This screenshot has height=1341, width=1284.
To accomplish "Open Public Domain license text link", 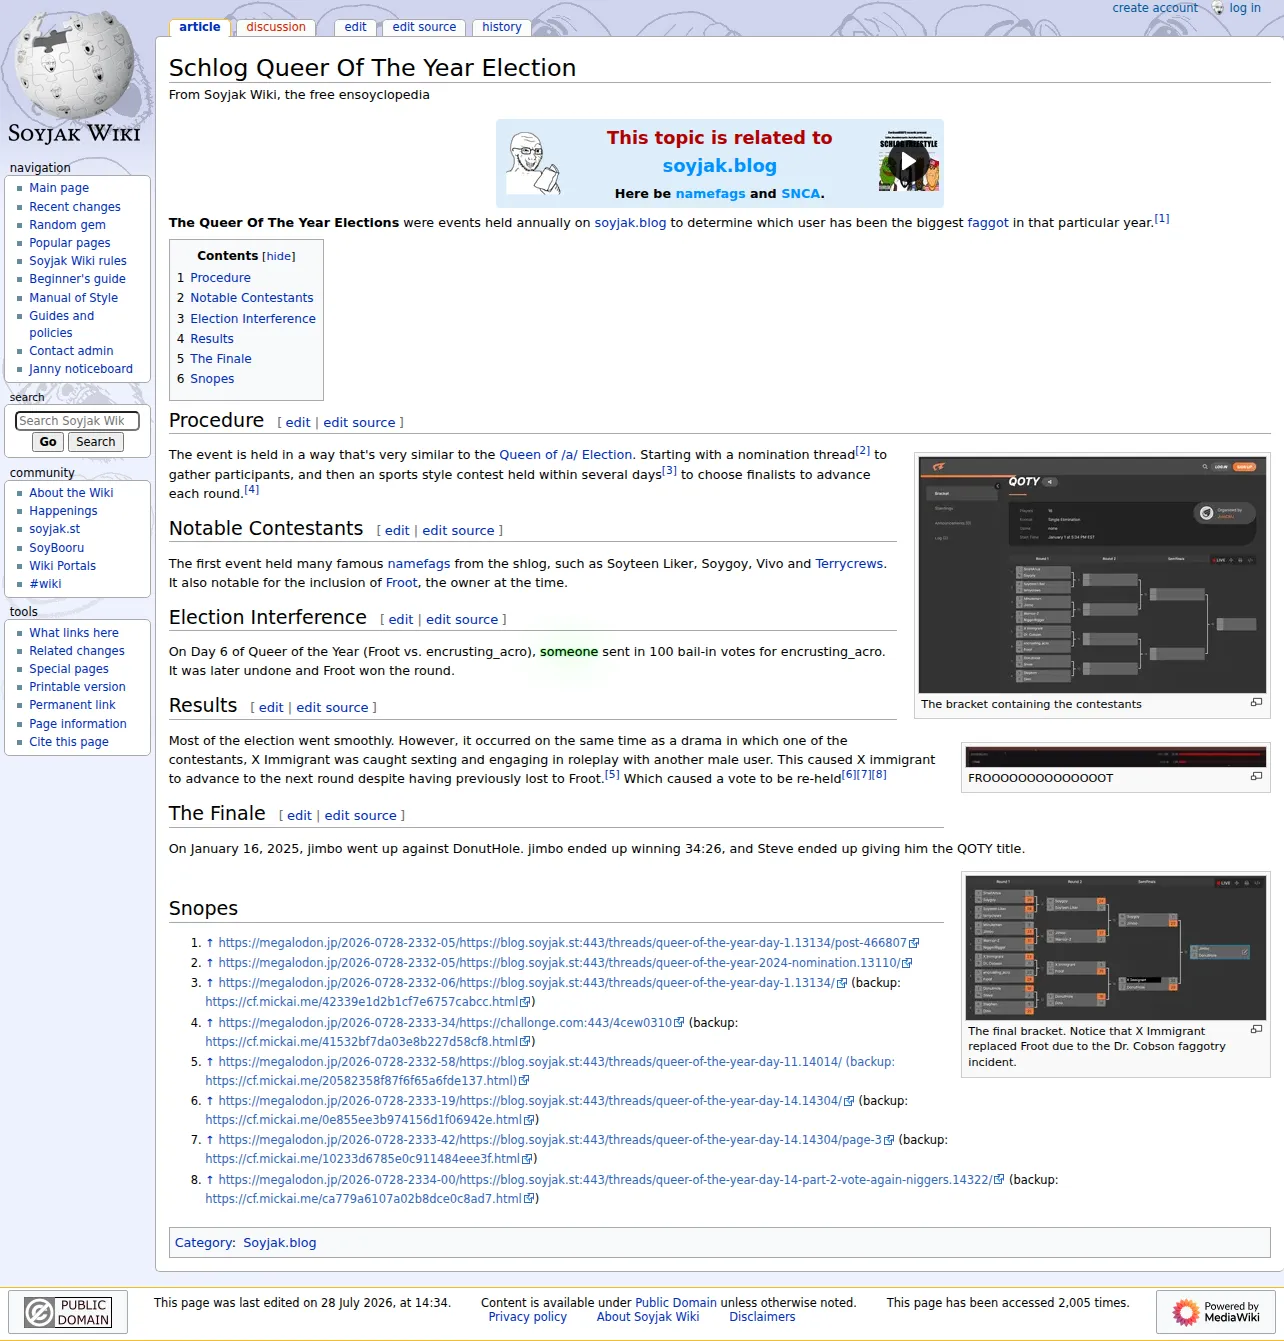I will coord(676,1303).
